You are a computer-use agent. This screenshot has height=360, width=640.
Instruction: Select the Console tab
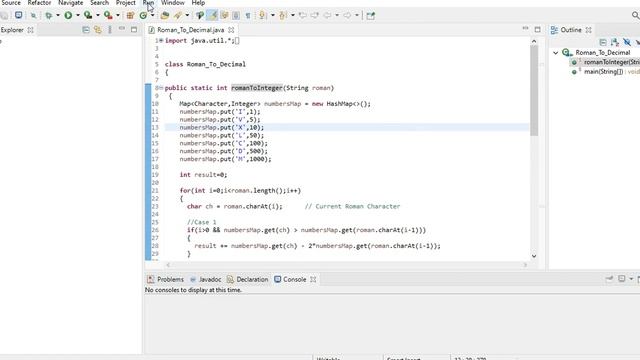tap(290, 279)
